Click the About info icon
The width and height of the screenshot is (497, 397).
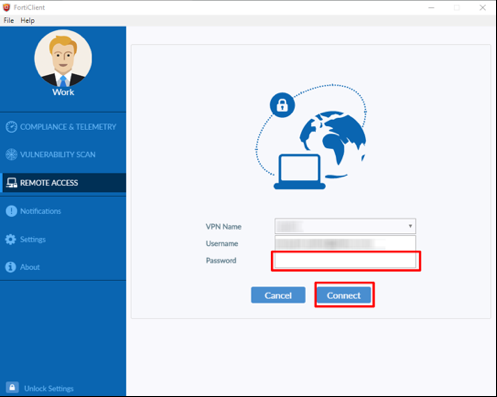(x=11, y=267)
